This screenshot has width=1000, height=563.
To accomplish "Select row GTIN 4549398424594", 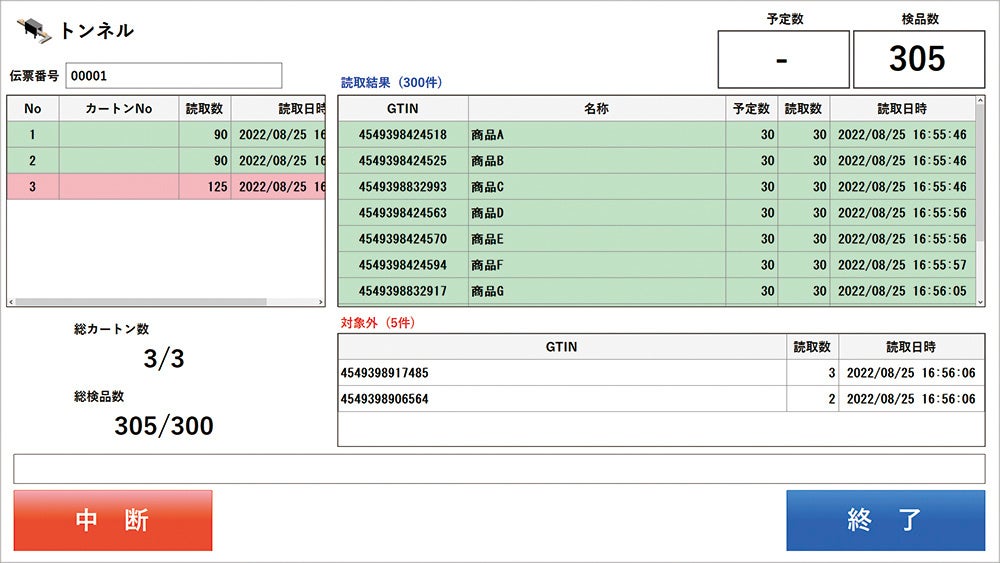I will [657, 265].
